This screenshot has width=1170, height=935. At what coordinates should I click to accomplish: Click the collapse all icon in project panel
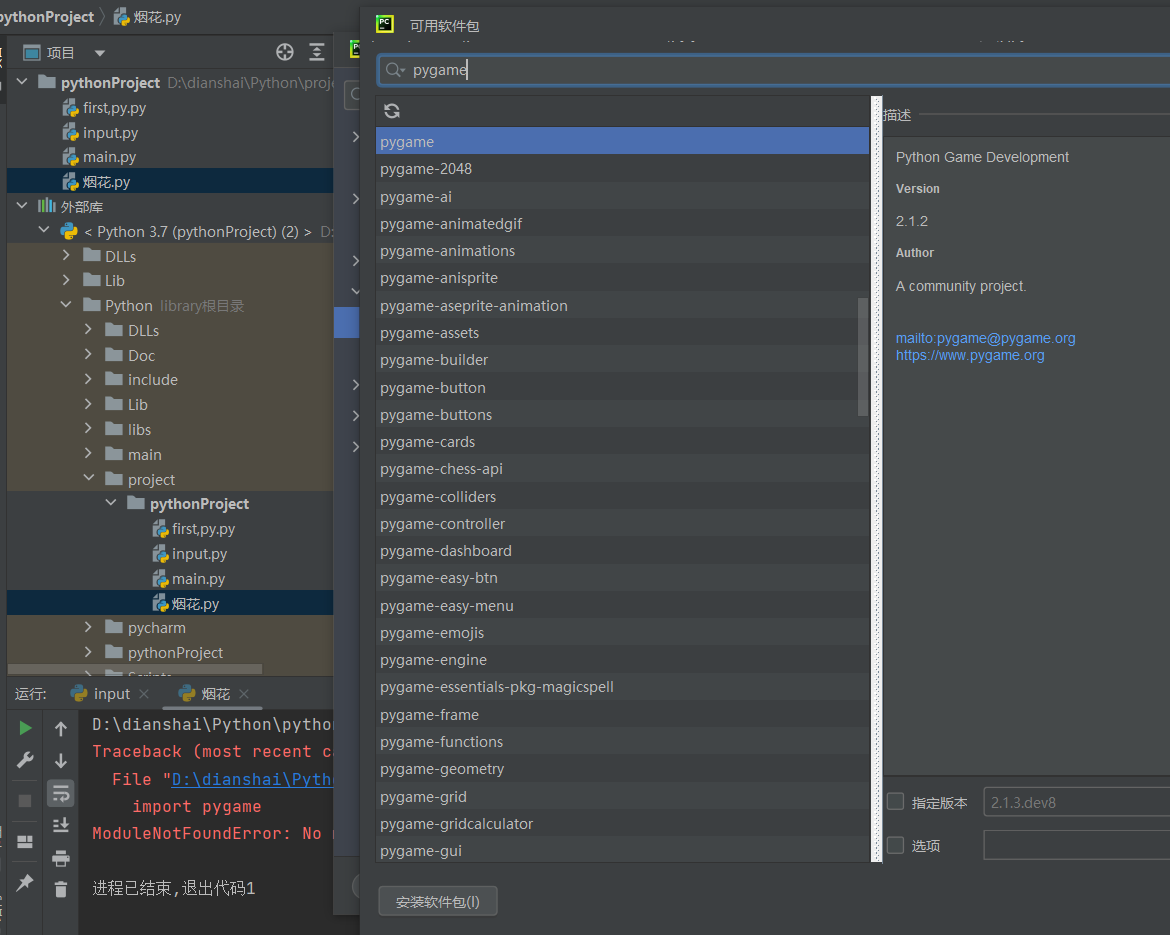[317, 52]
